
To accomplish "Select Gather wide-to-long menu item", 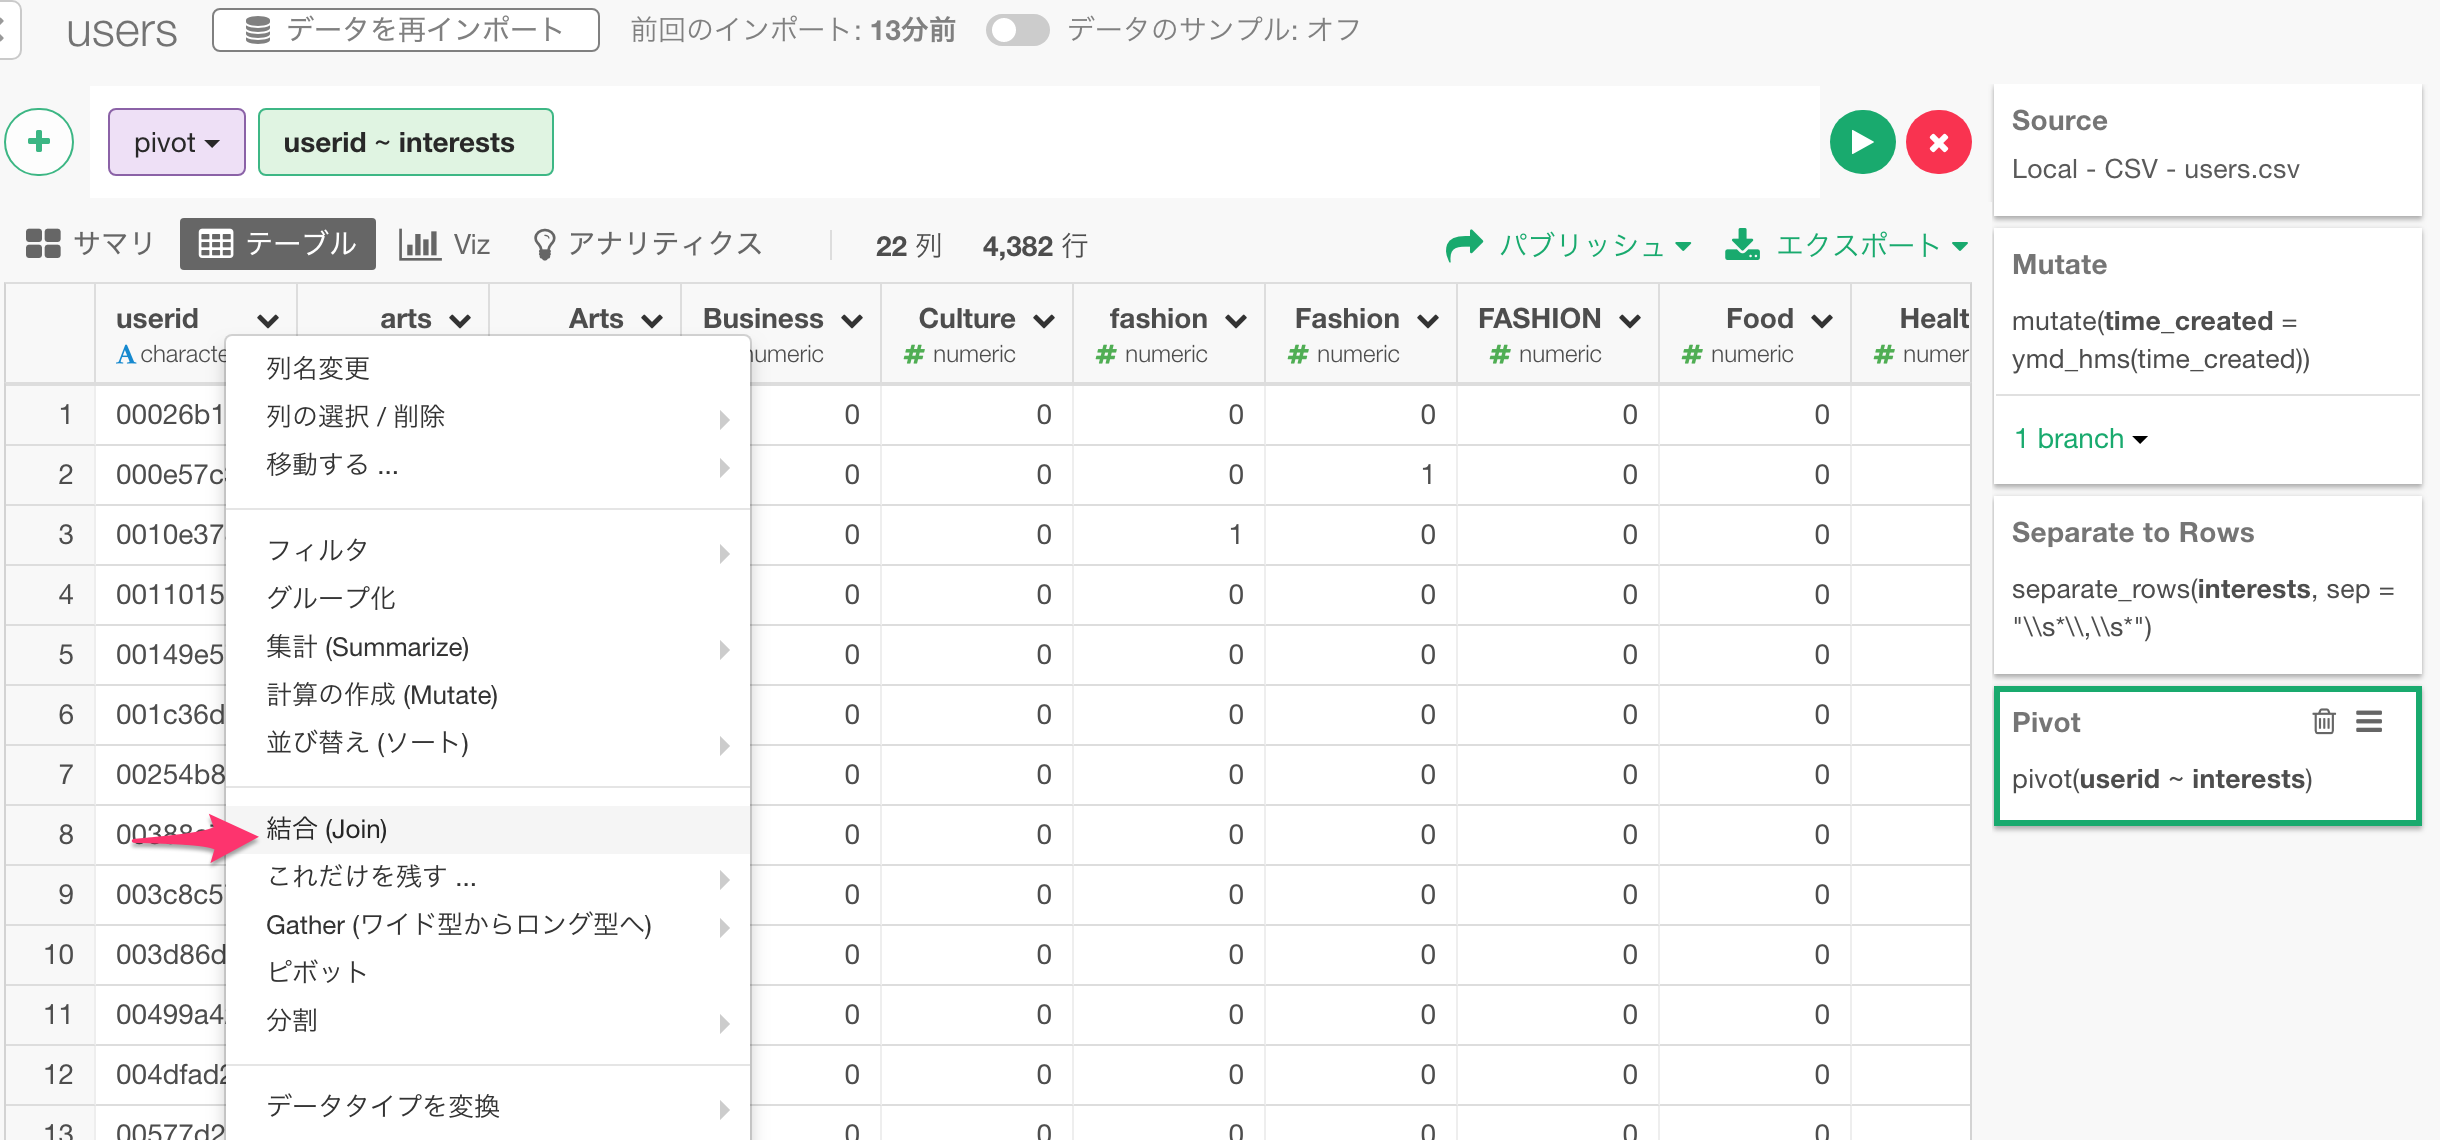I will 488,925.
